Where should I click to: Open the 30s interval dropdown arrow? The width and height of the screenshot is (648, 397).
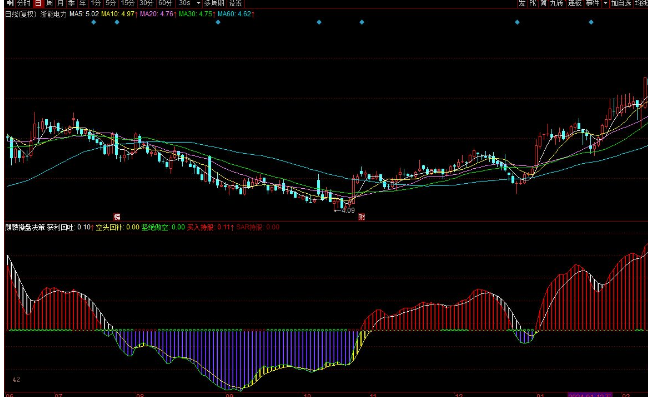point(198,3)
